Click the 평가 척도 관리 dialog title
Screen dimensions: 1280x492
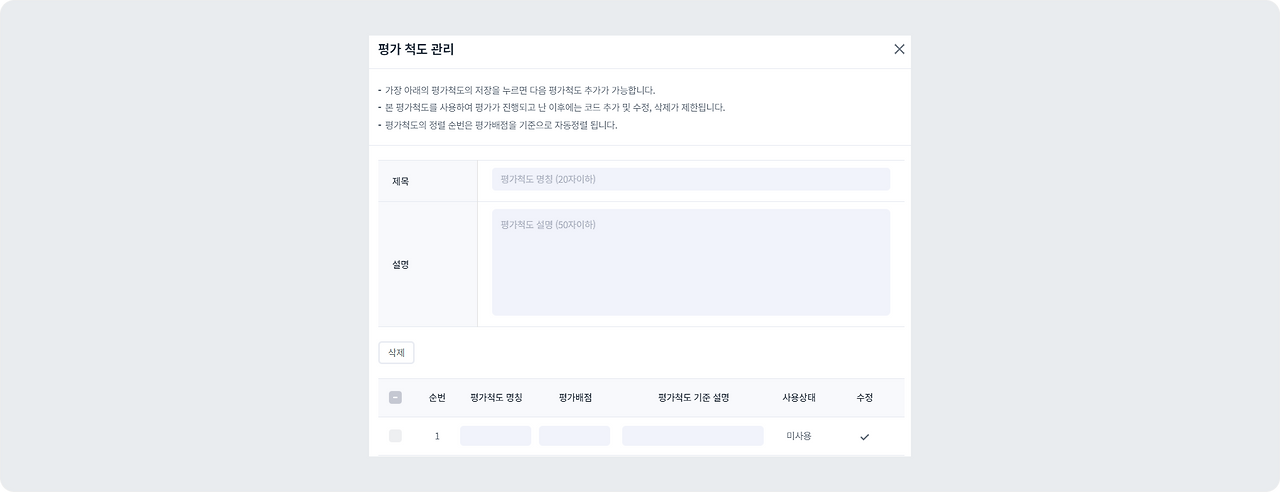pos(416,49)
